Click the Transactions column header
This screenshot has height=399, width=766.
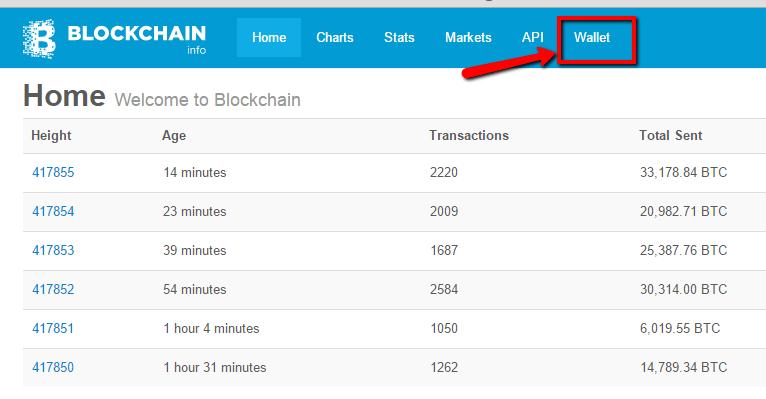[x=469, y=135]
